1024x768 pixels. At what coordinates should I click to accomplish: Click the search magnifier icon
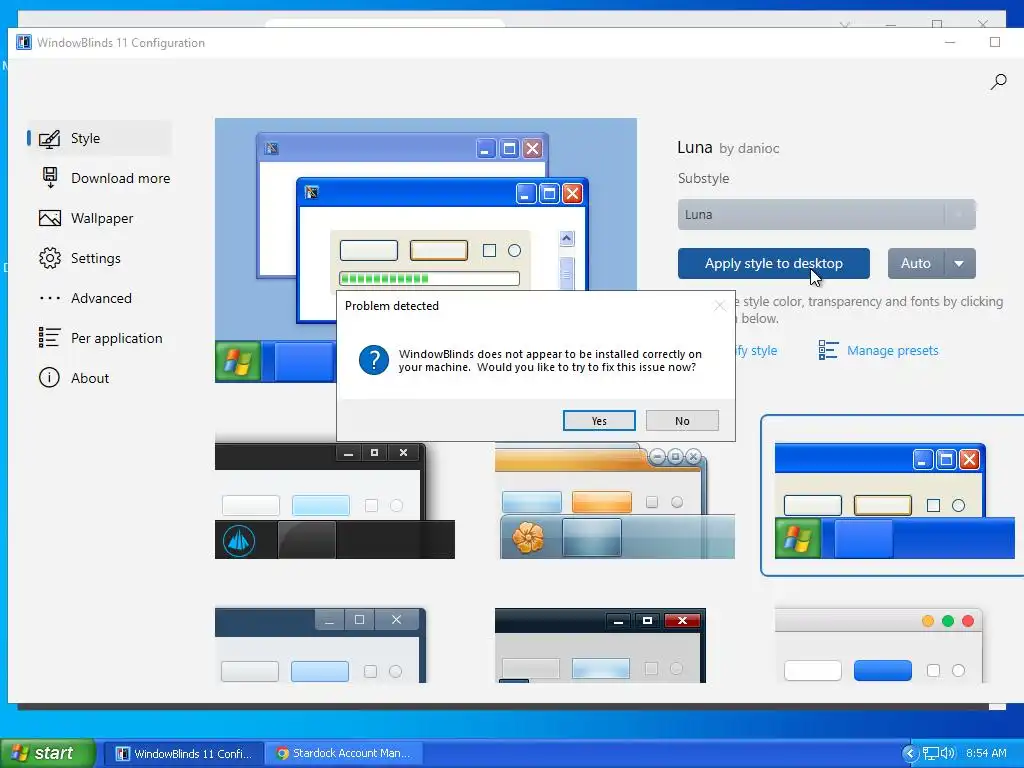[998, 82]
